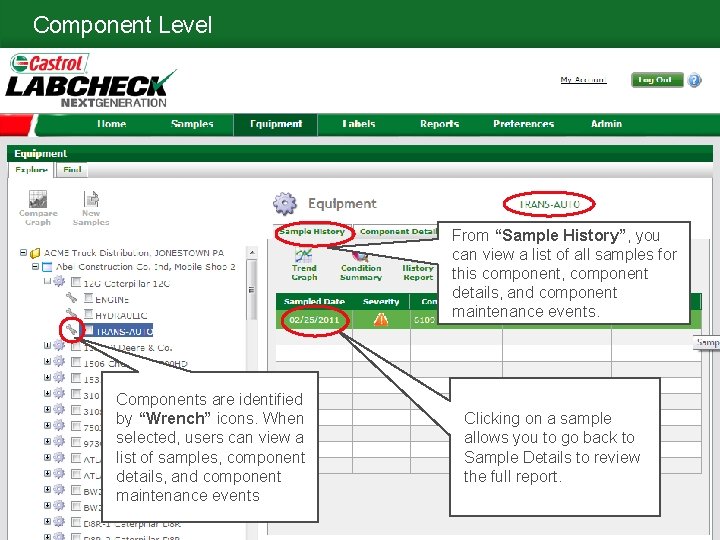Screen dimensions: 720x540
Task: Open the Trend Graph
Action: pos(304,264)
